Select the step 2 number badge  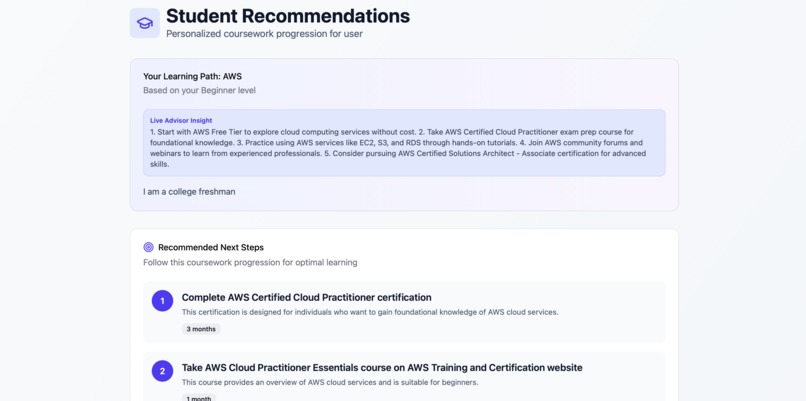click(x=162, y=371)
